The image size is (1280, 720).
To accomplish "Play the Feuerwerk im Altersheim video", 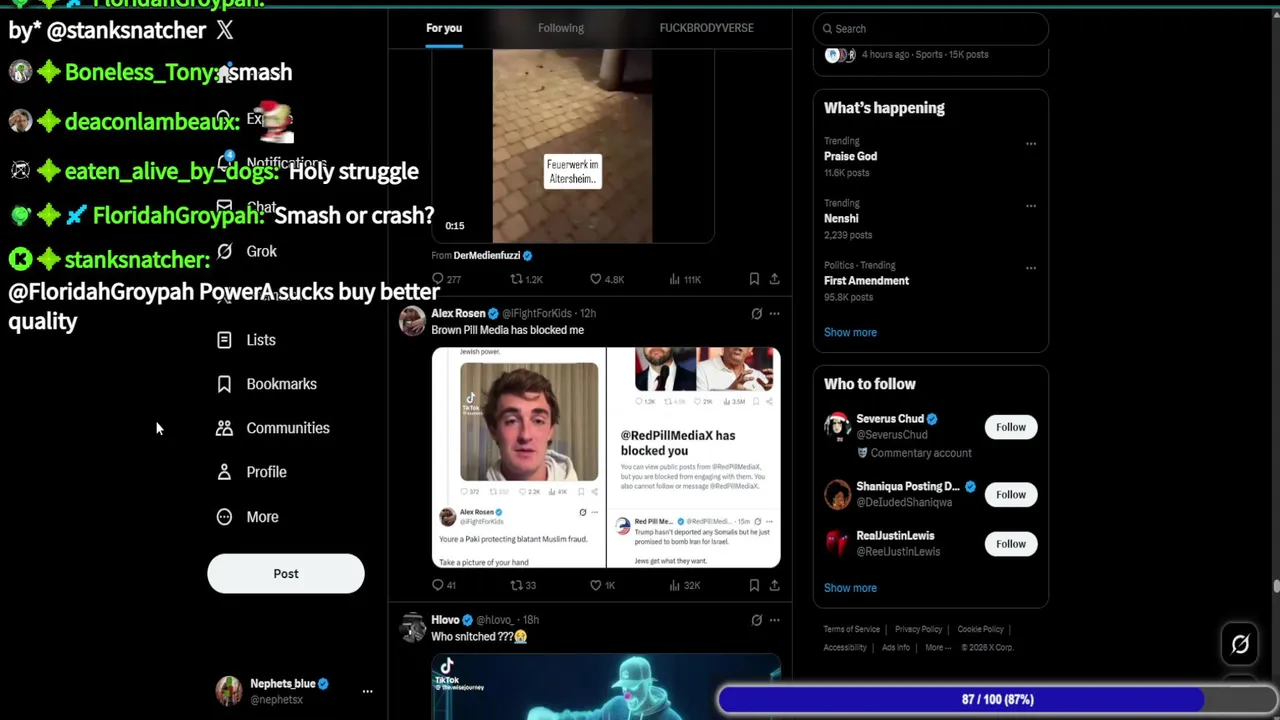I will 572,146.
